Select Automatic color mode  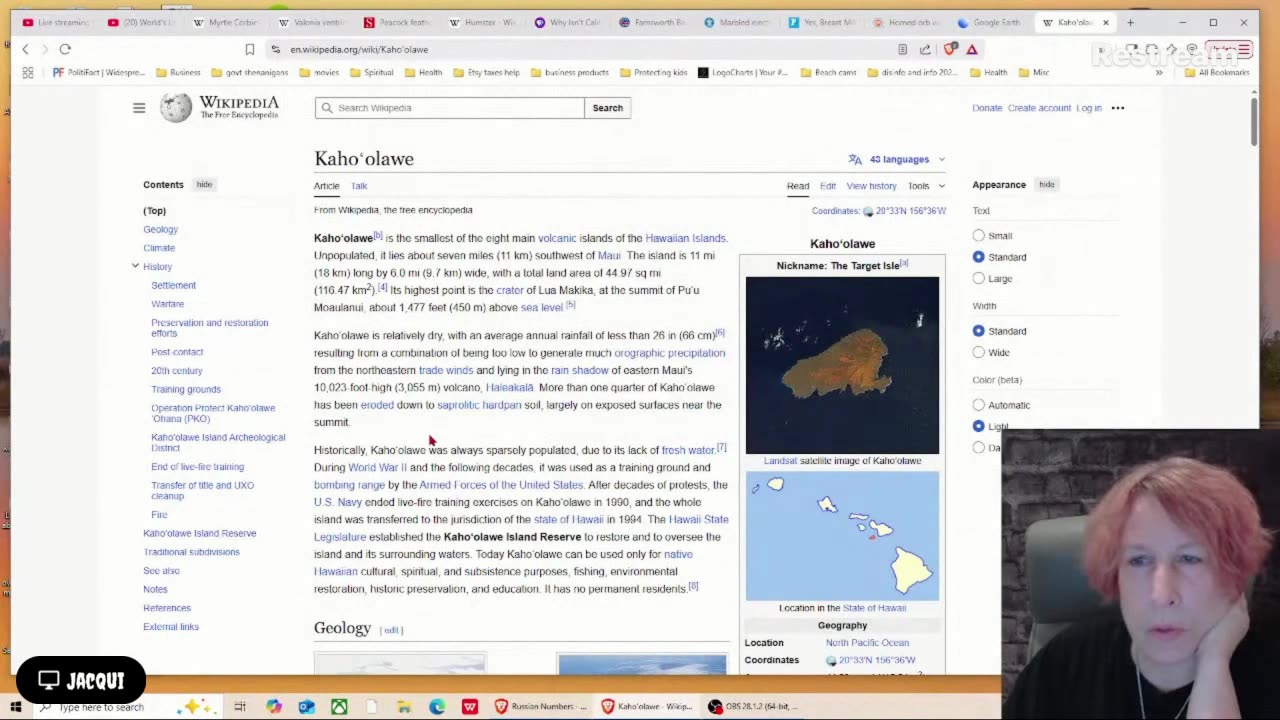pos(979,405)
